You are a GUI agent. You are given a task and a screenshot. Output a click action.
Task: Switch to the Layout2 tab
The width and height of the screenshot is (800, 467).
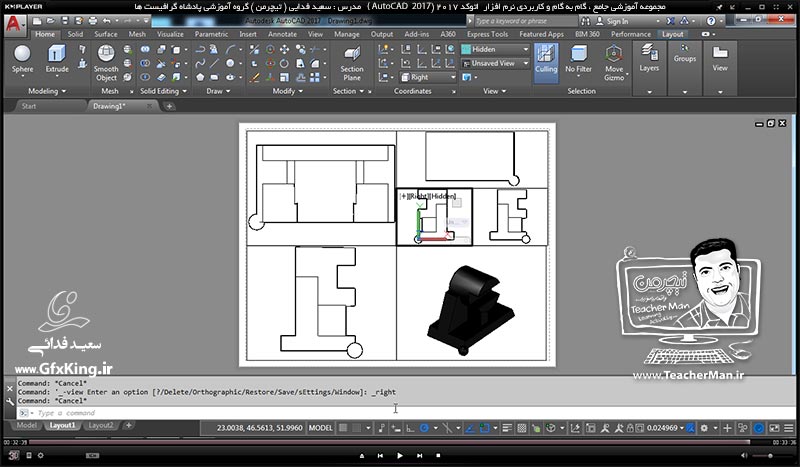[101, 425]
